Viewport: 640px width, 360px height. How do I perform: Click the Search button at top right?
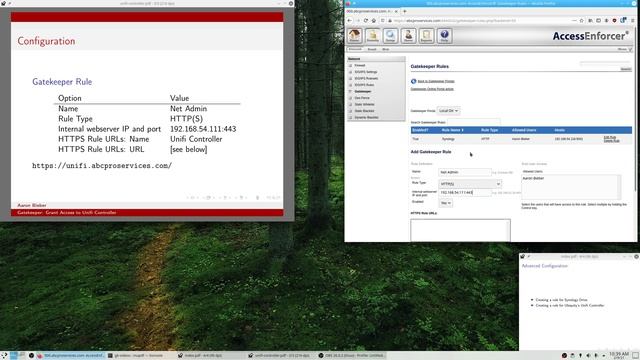(626, 69)
